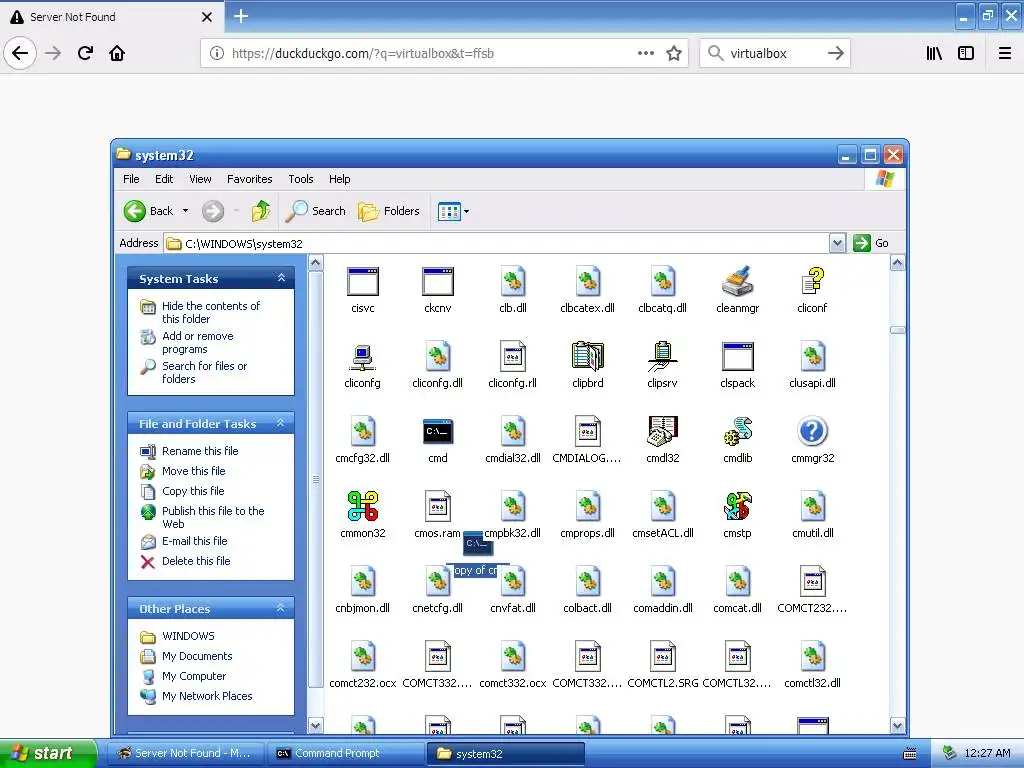Image resolution: width=1024 pixels, height=768 pixels.
Task: Click E-mail this file
Action: pos(195,541)
